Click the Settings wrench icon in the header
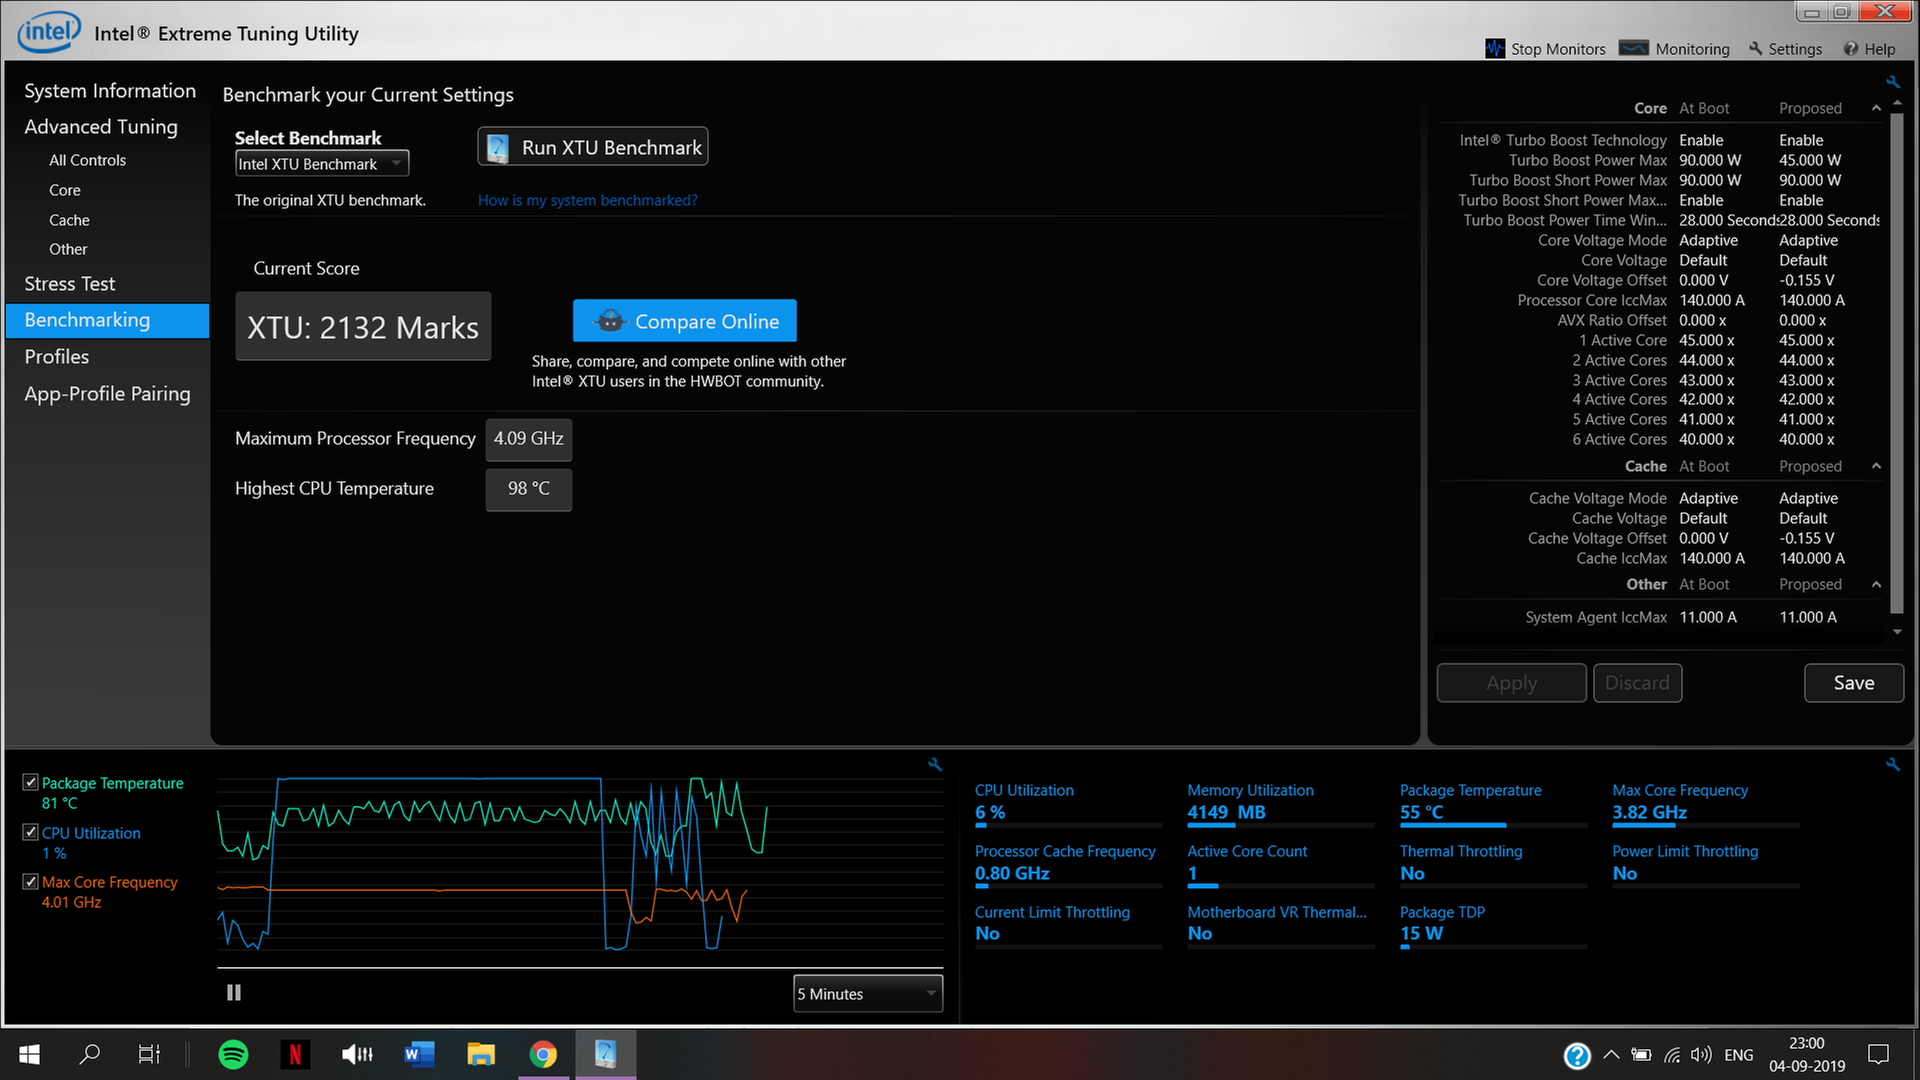 [1756, 48]
